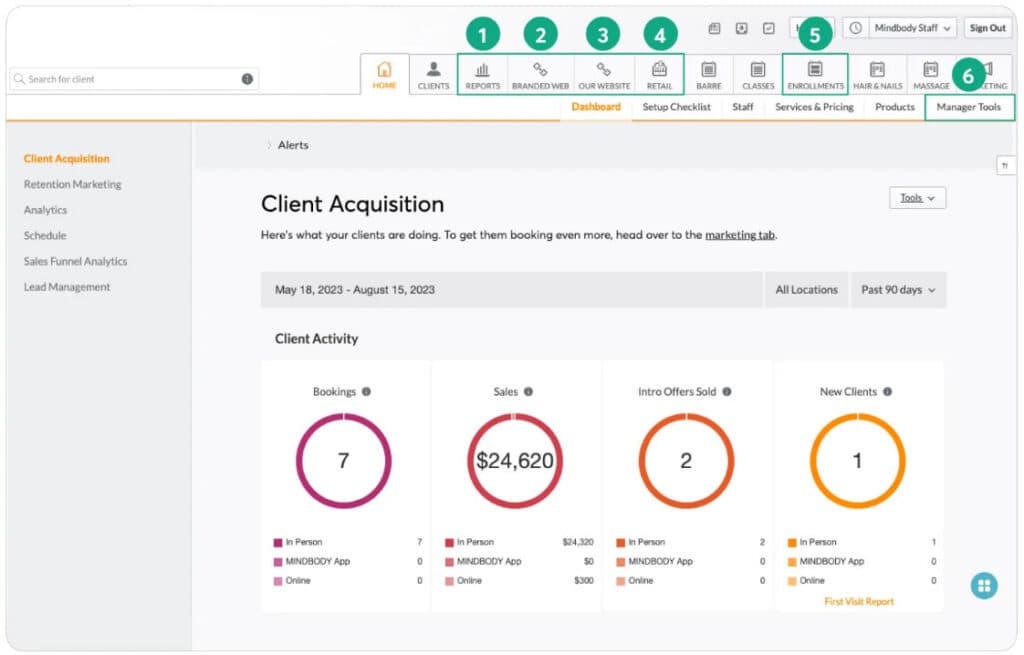Switch to the Manager Tools tab

968,107
